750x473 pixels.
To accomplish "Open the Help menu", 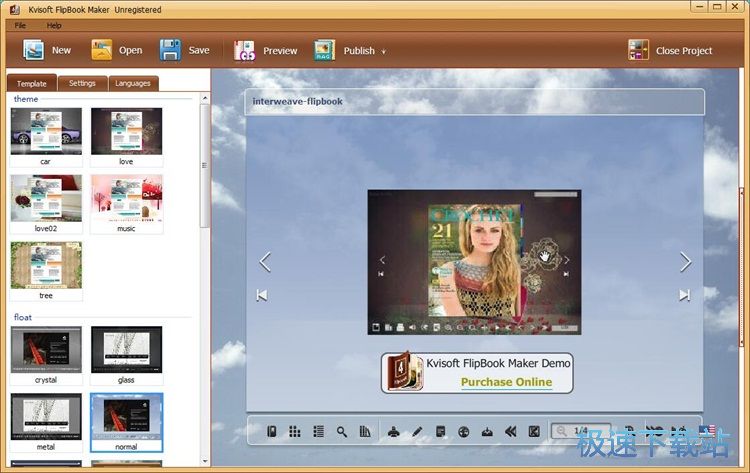I will tap(54, 25).
